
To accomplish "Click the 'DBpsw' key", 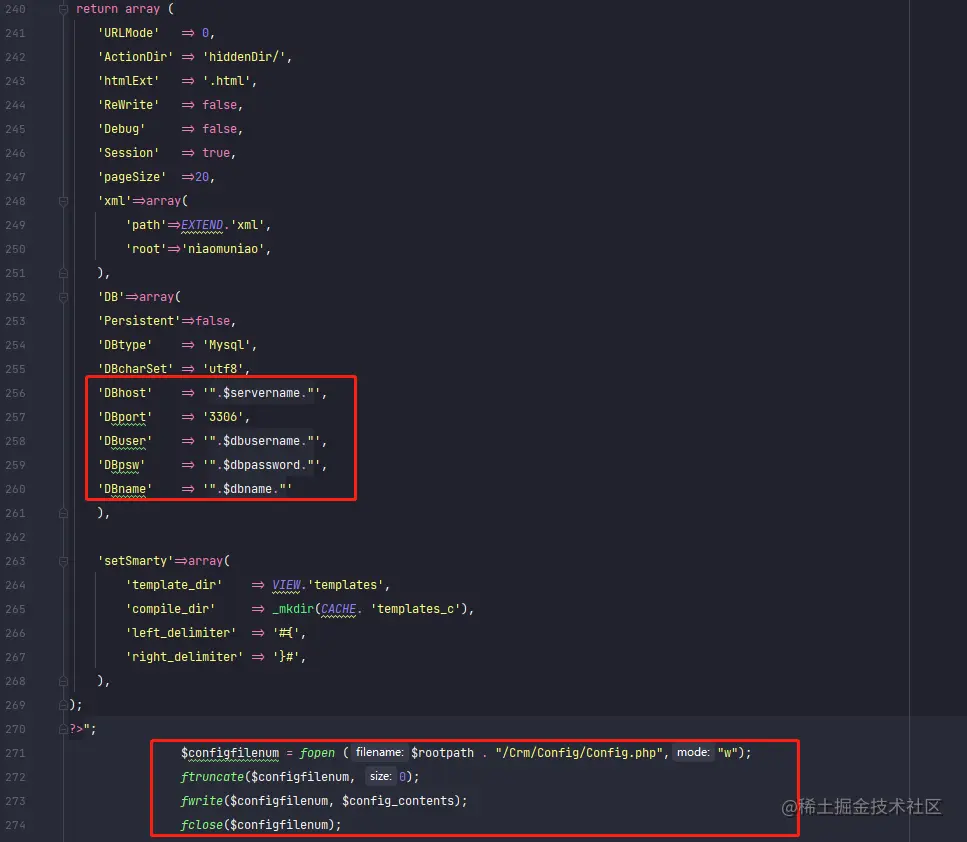I will click(x=121, y=465).
